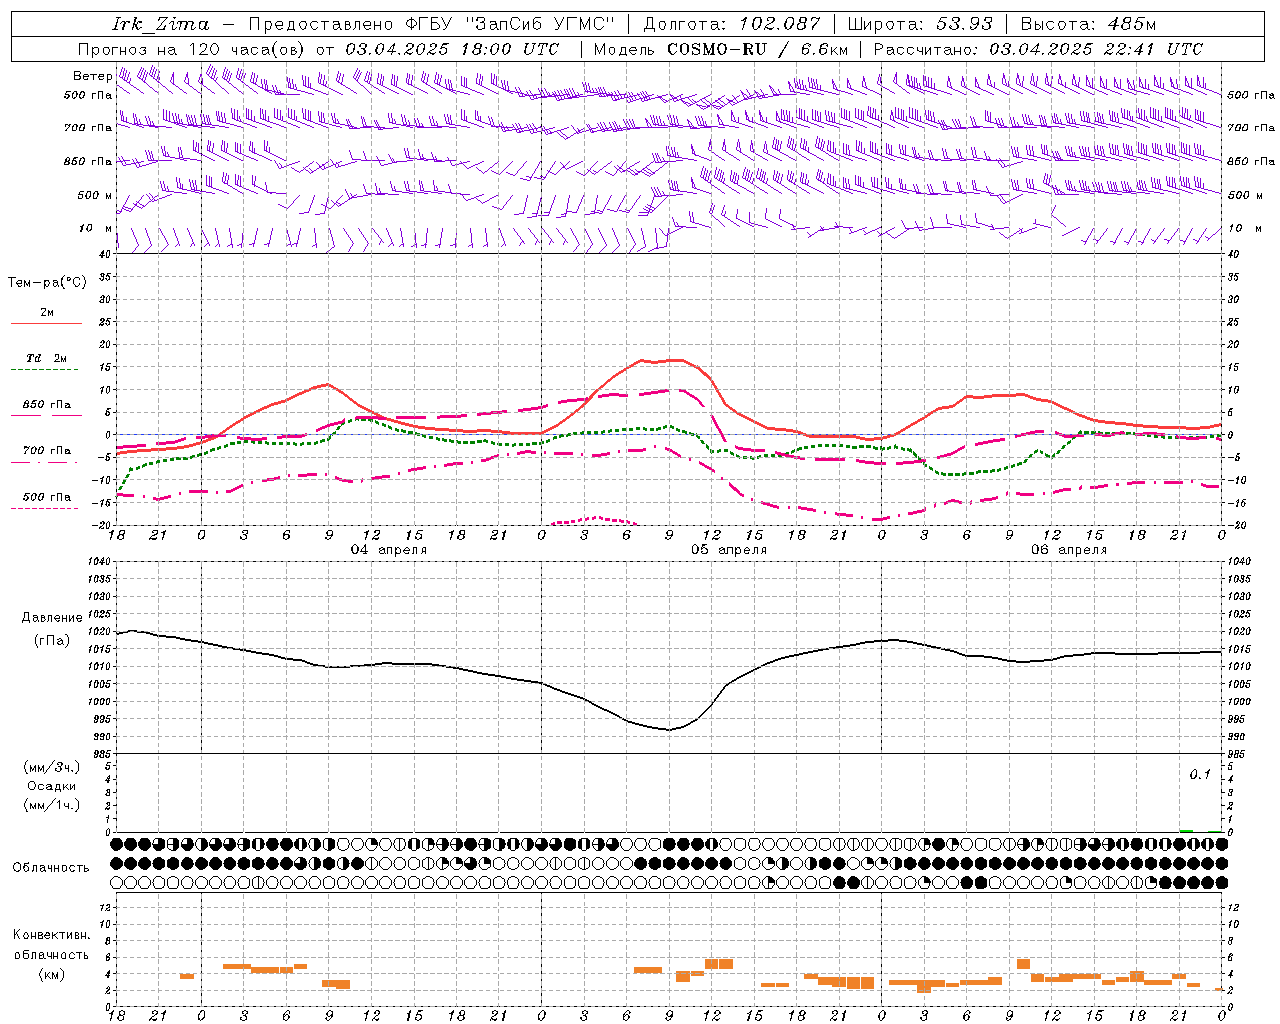Click the station name Irk_Zima in the header
The image size is (1280, 1024).
tap(161, 24)
